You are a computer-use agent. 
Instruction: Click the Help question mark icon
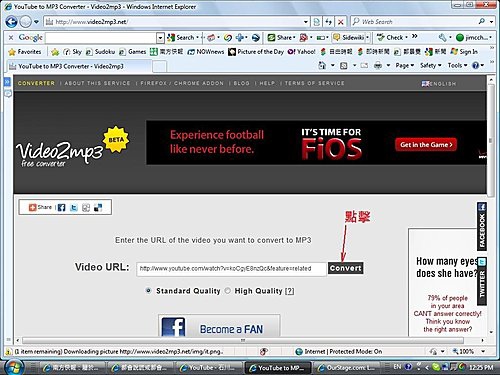476,66
